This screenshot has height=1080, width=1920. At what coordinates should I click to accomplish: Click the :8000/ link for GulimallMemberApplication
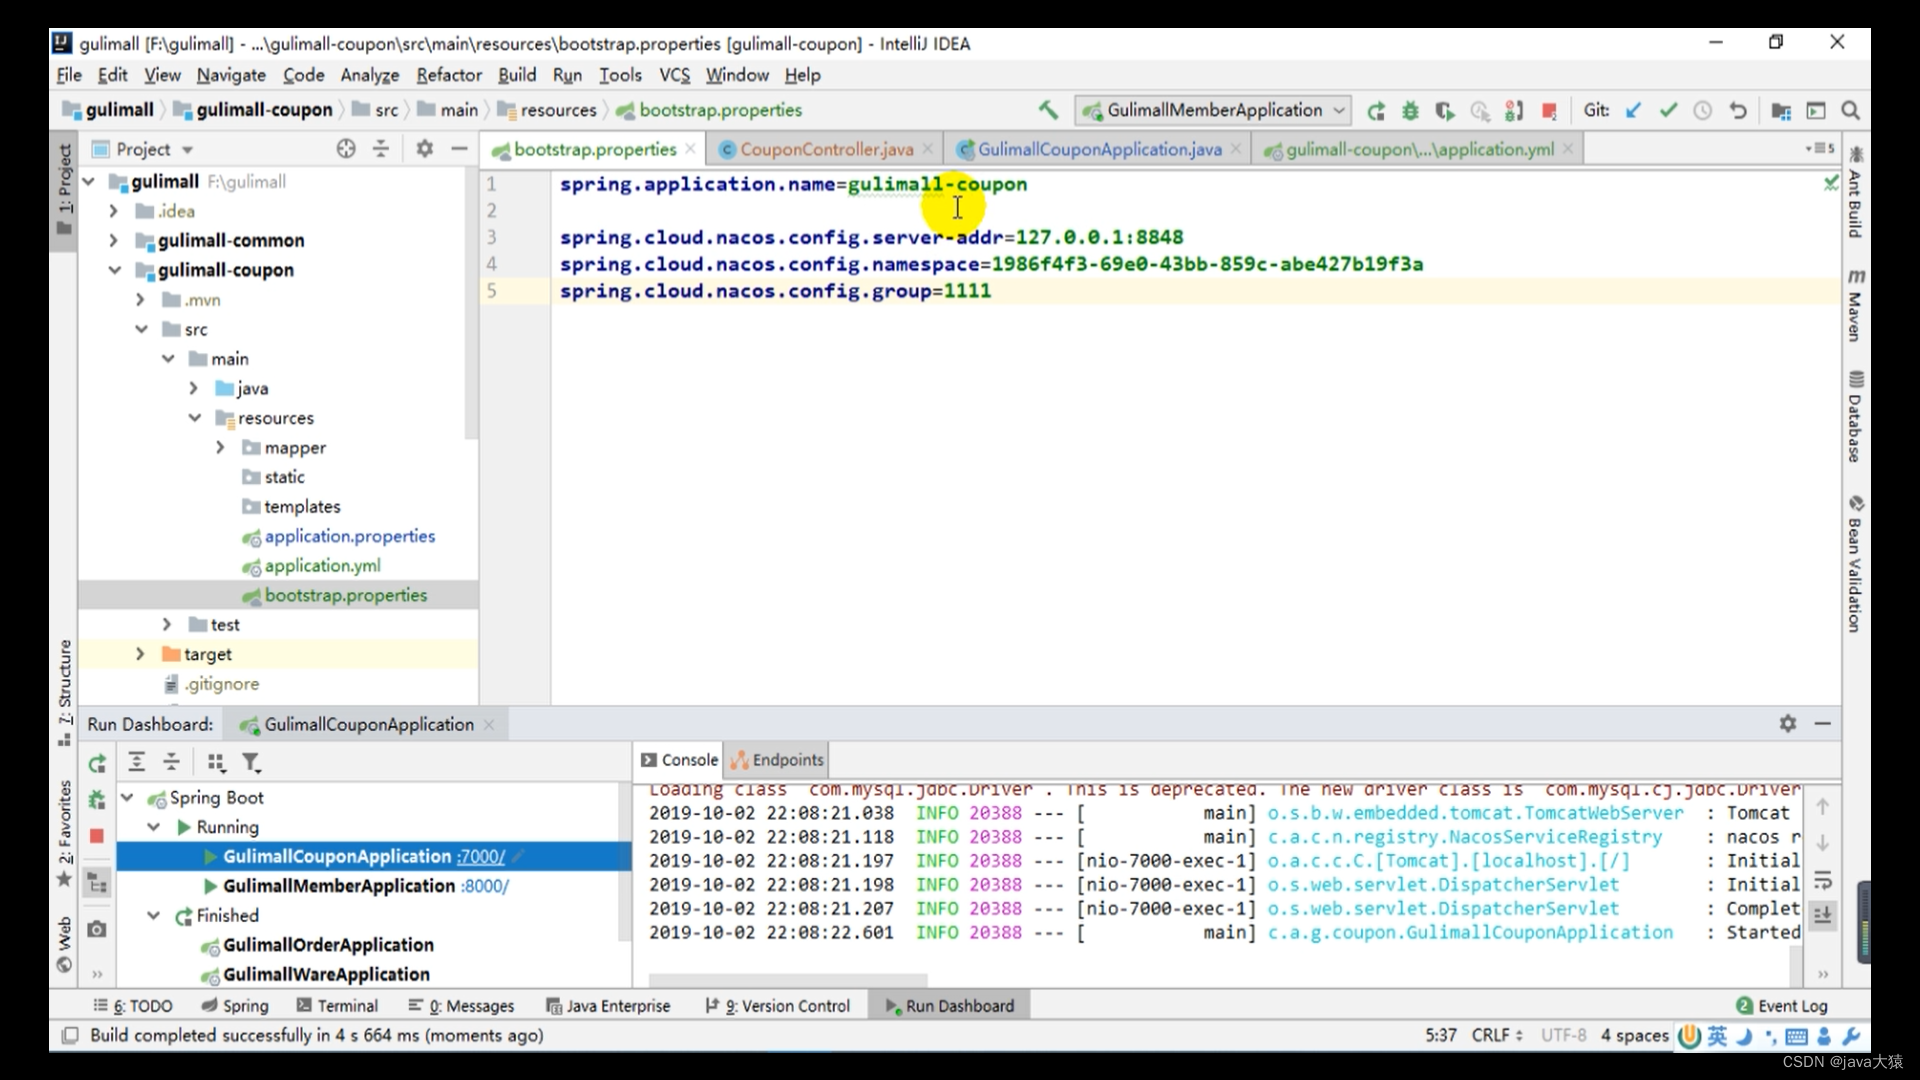[x=485, y=886]
